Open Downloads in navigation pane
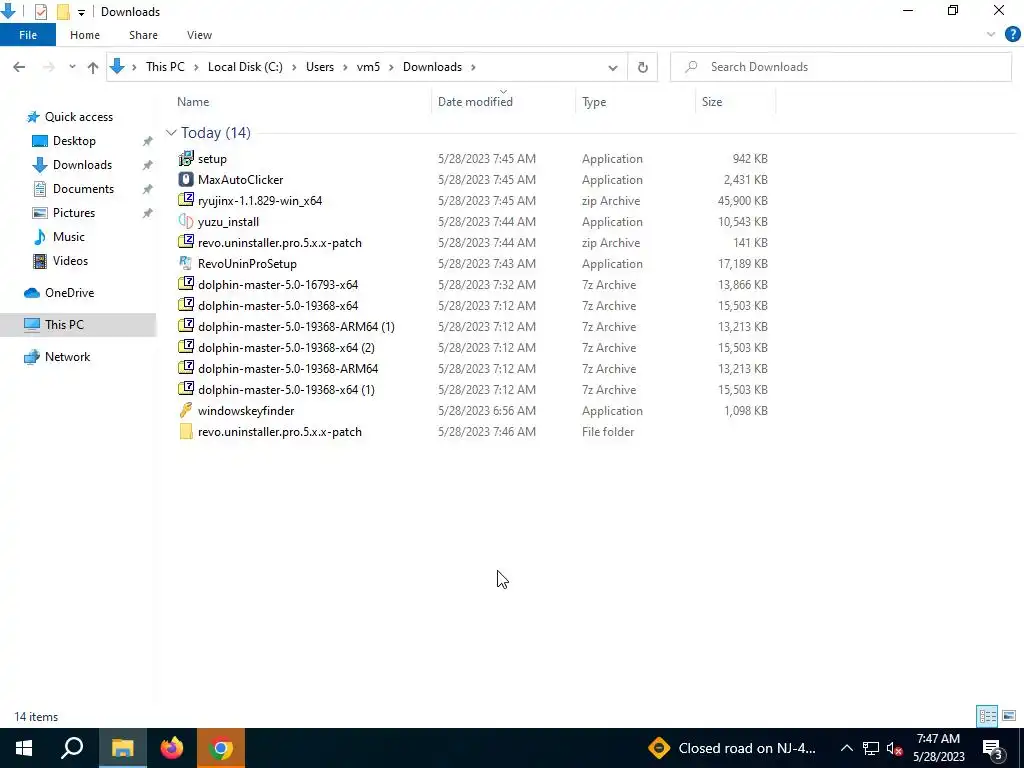 click(82, 165)
